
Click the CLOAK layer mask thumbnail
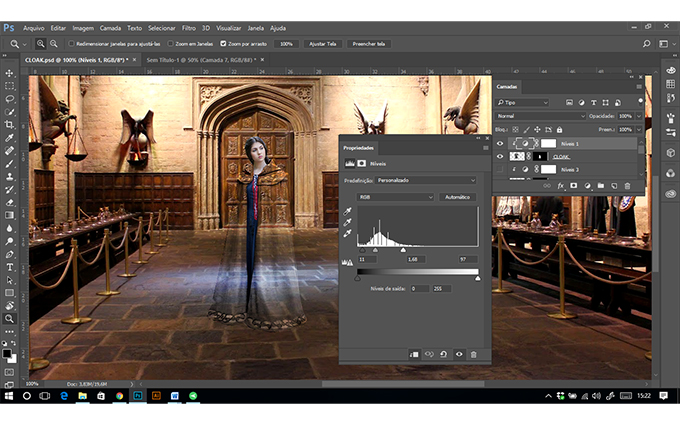[540, 157]
